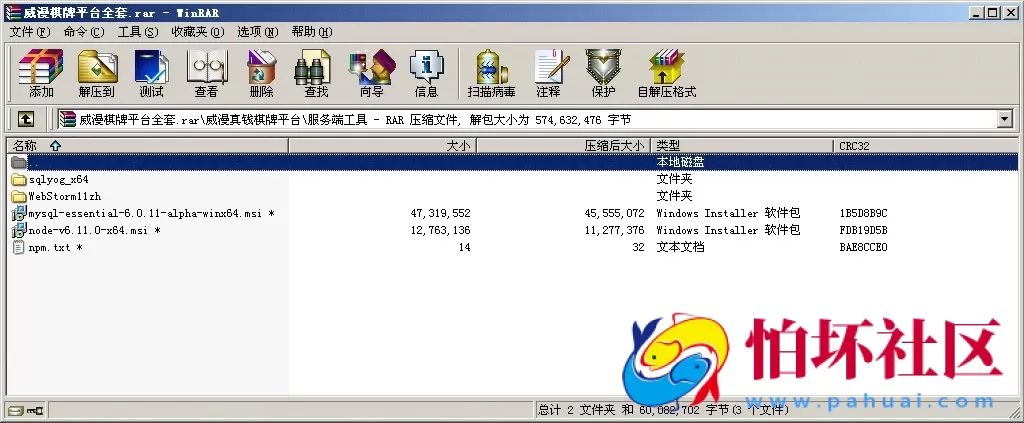This screenshot has width=1024, height=423.
Task: Click npm.txt size value 14
Action: [464, 247]
